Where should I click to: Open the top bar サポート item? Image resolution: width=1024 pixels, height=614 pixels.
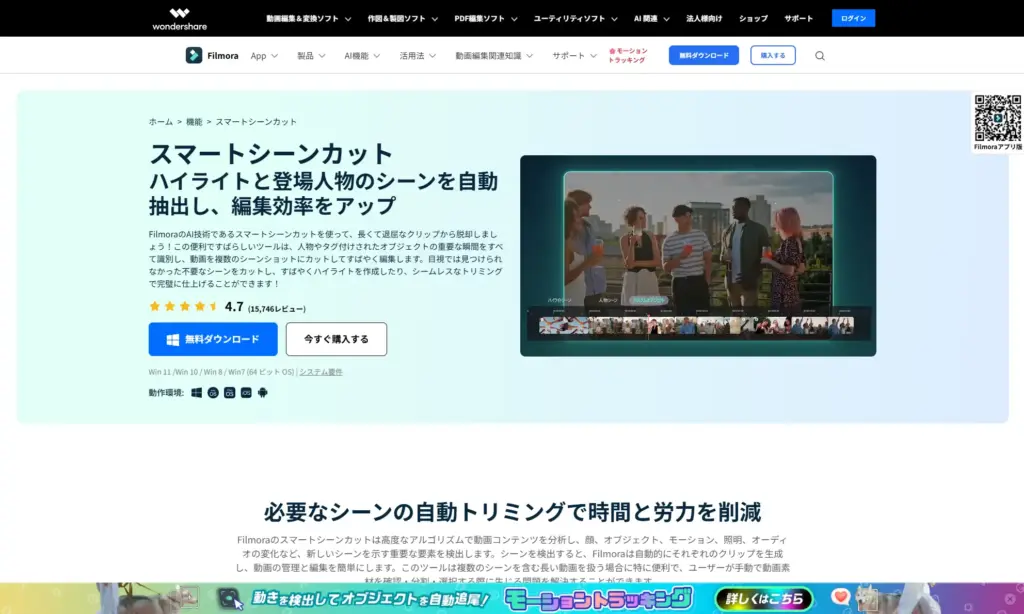click(x=799, y=19)
